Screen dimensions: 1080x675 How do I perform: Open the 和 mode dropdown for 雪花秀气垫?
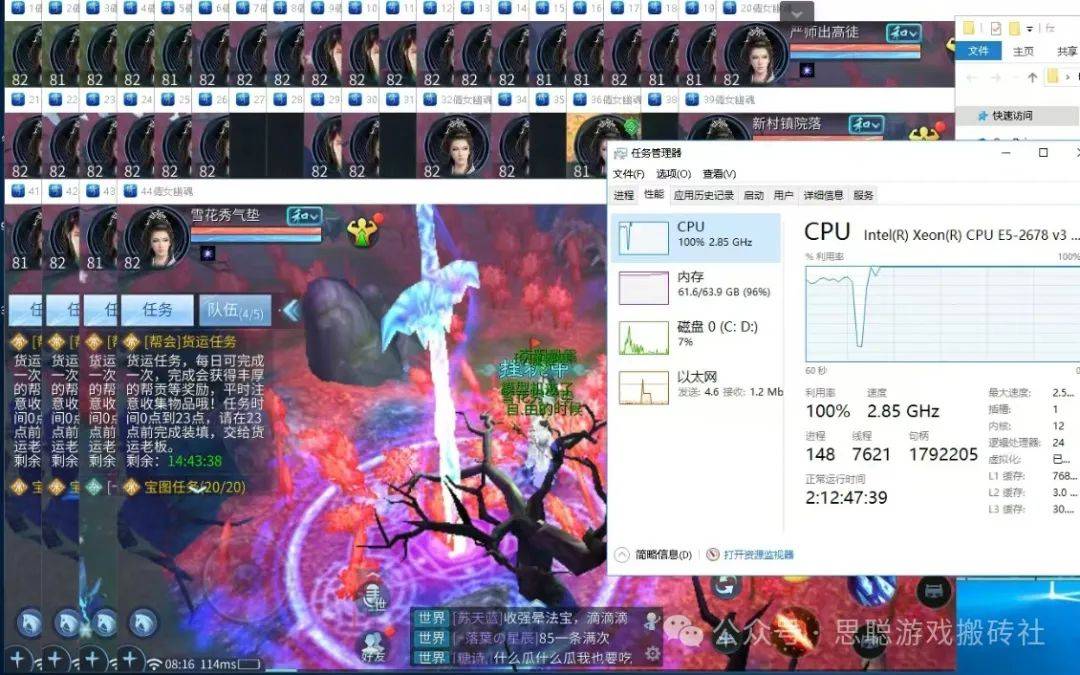(x=304, y=216)
